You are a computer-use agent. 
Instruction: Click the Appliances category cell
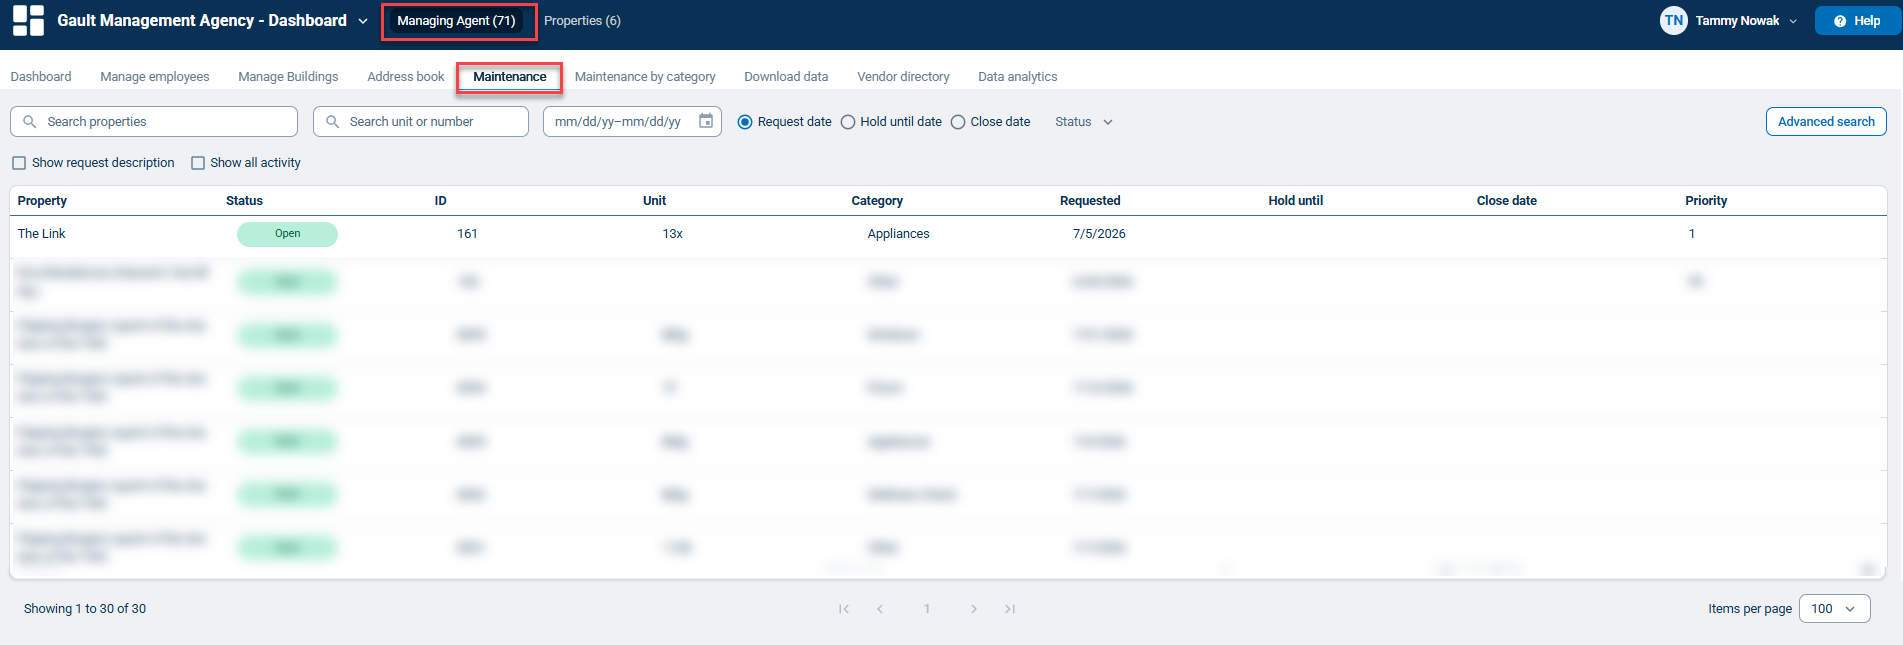coord(898,234)
